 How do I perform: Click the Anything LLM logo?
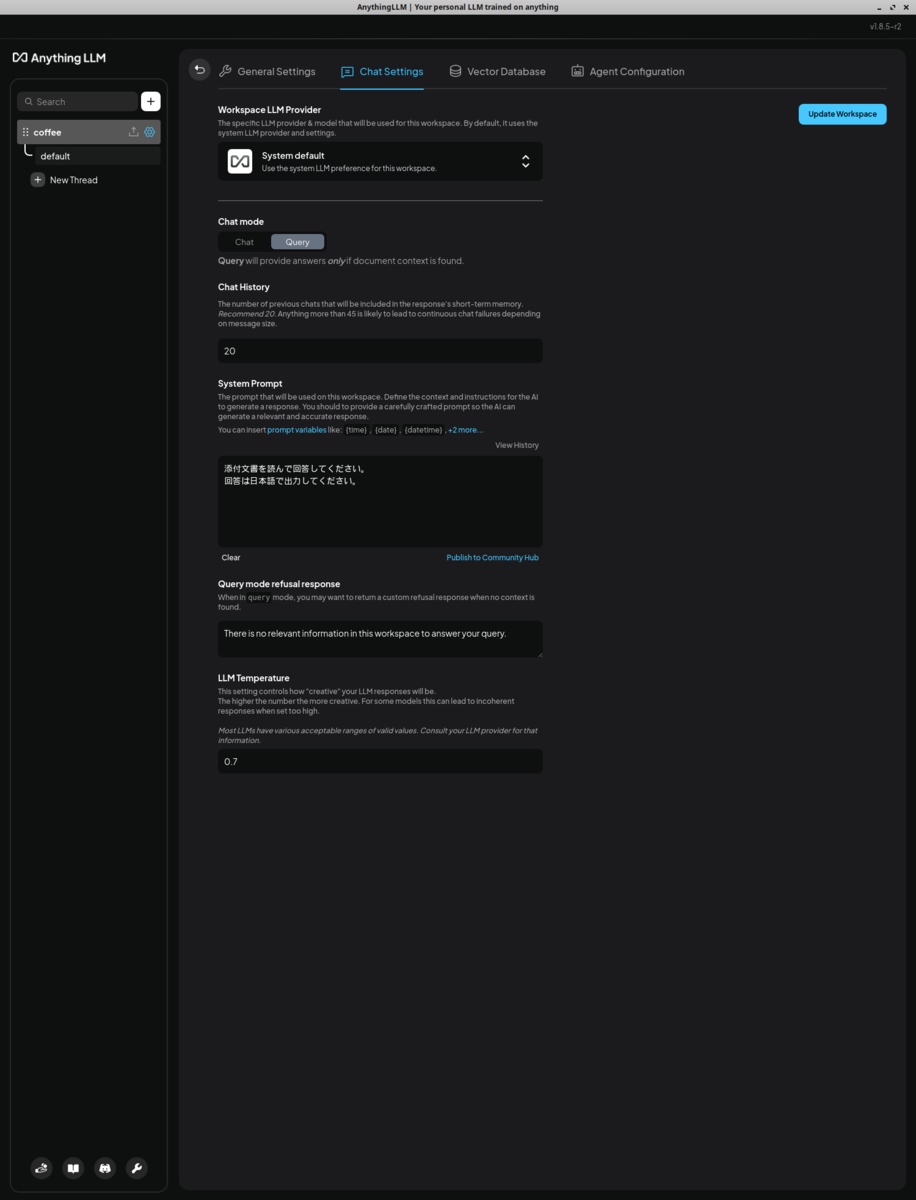(58, 57)
